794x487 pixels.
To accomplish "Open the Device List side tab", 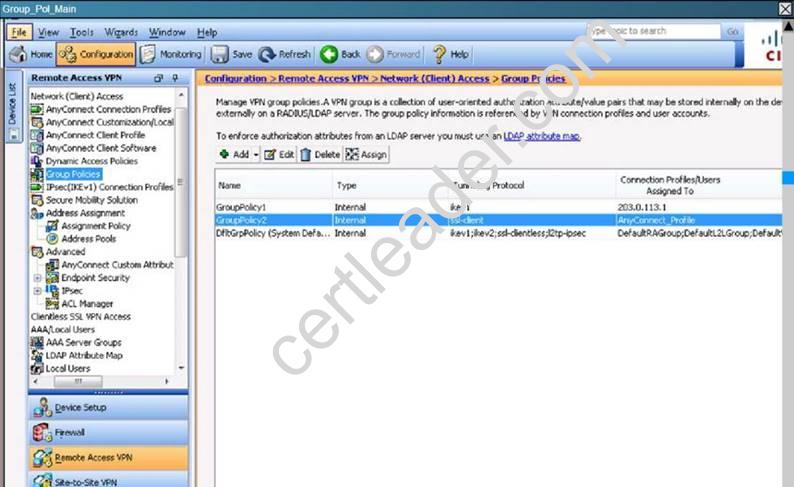I will pyautogui.click(x=14, y=106).
